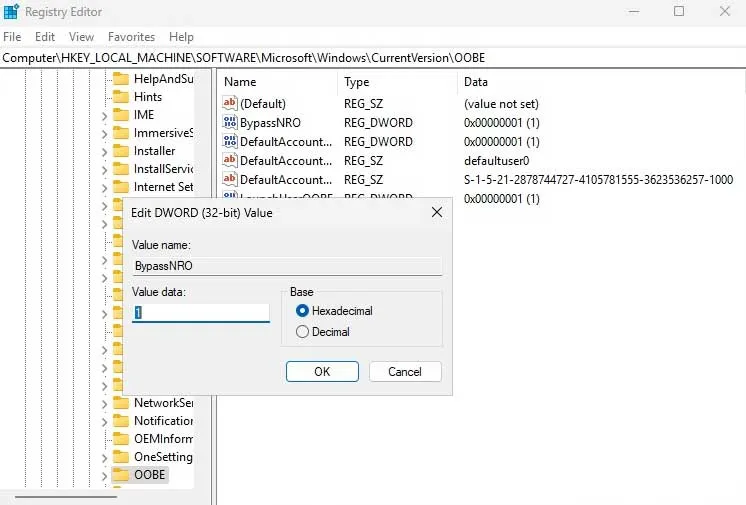Click the NetworkSer folder icon

point(121,403)
